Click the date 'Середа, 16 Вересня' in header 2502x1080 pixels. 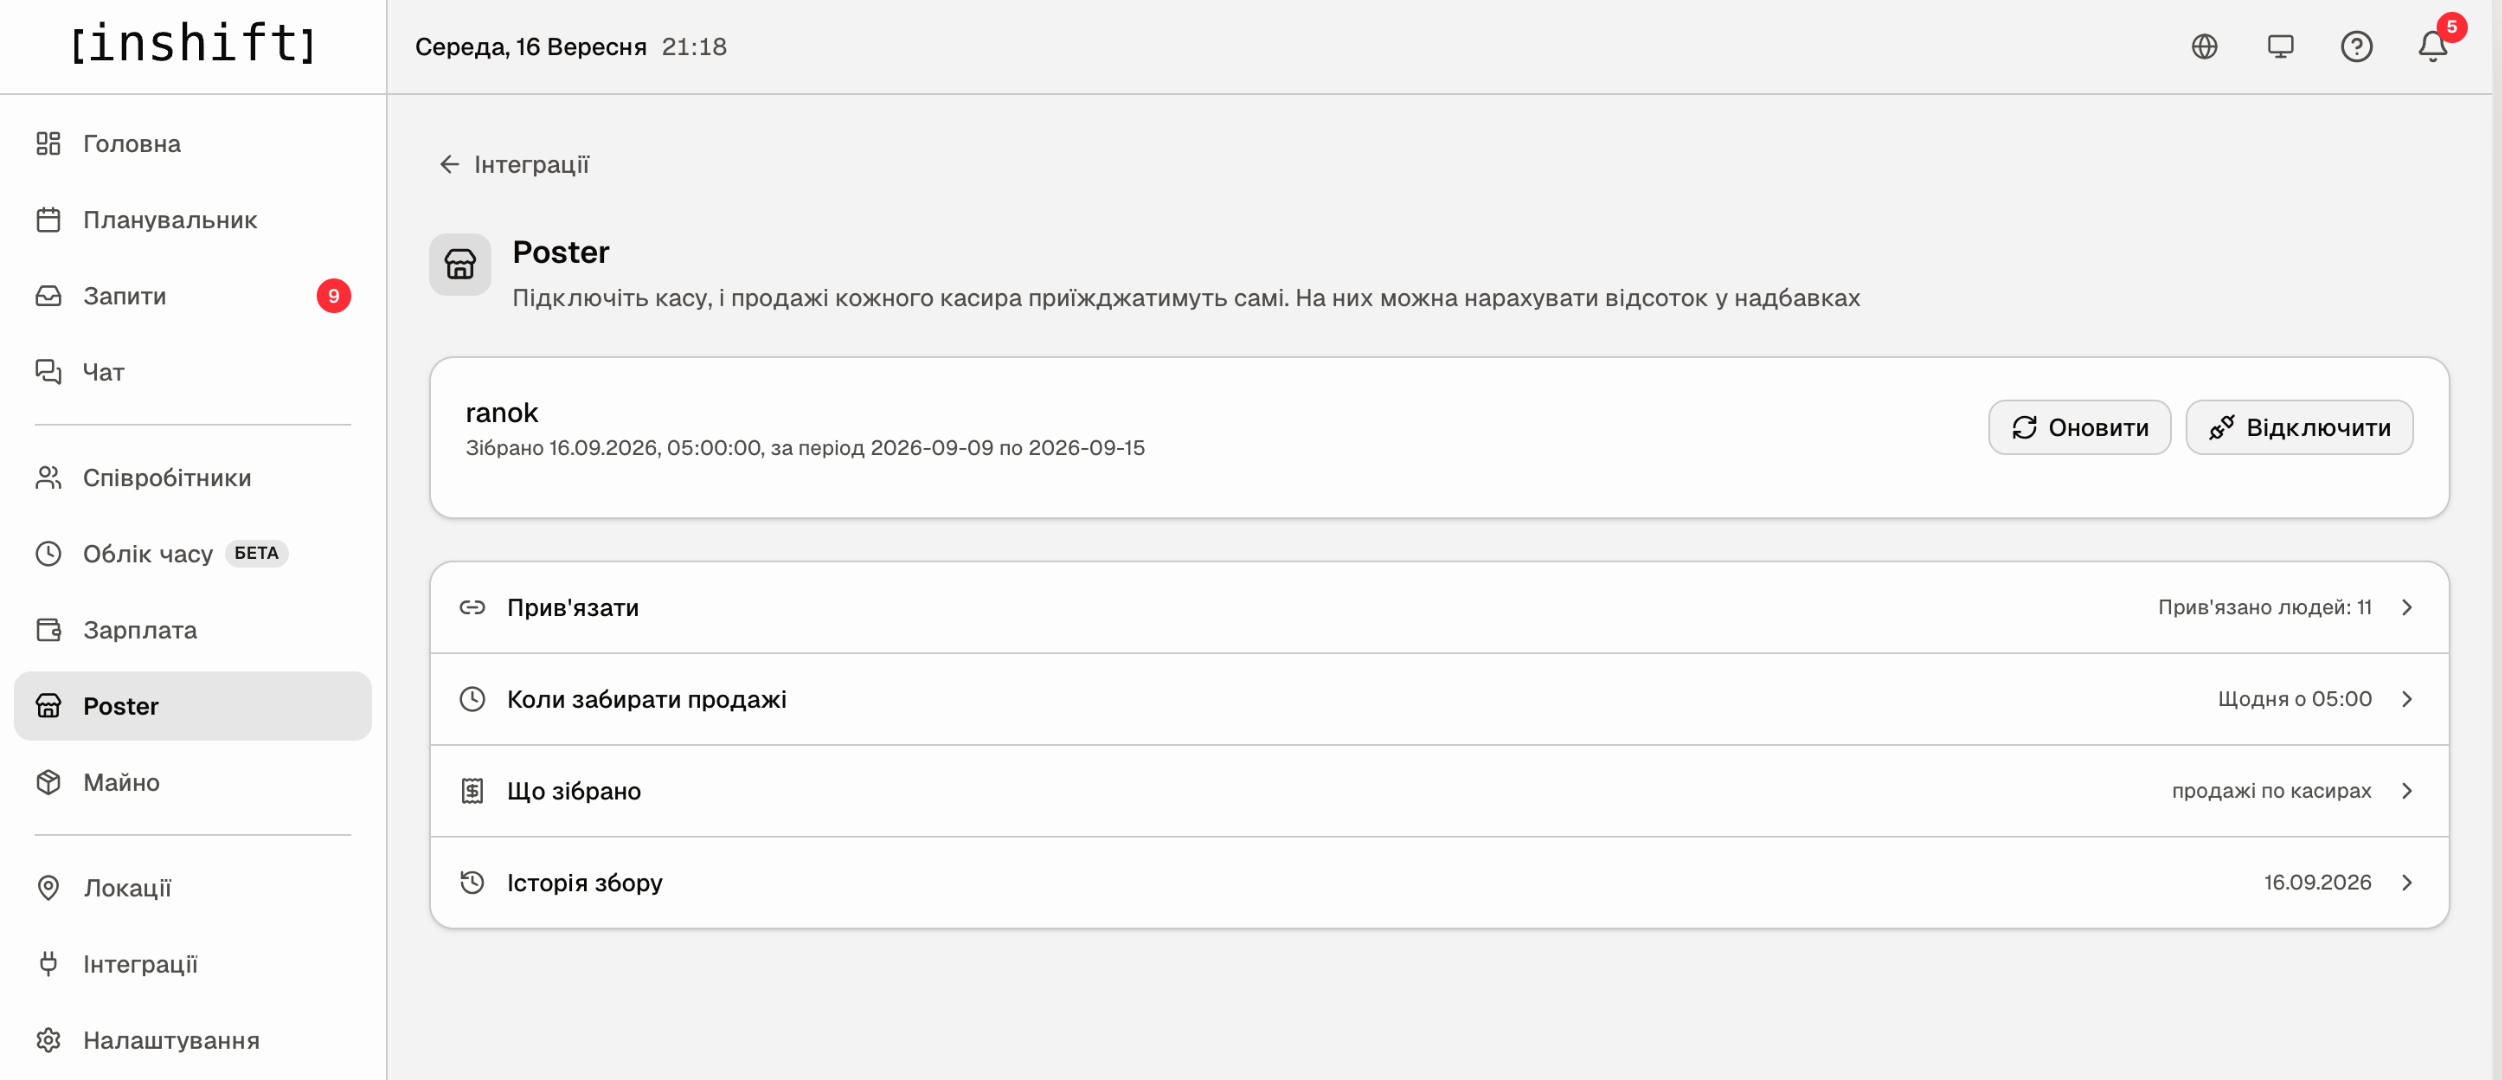[x=530, y=47]
